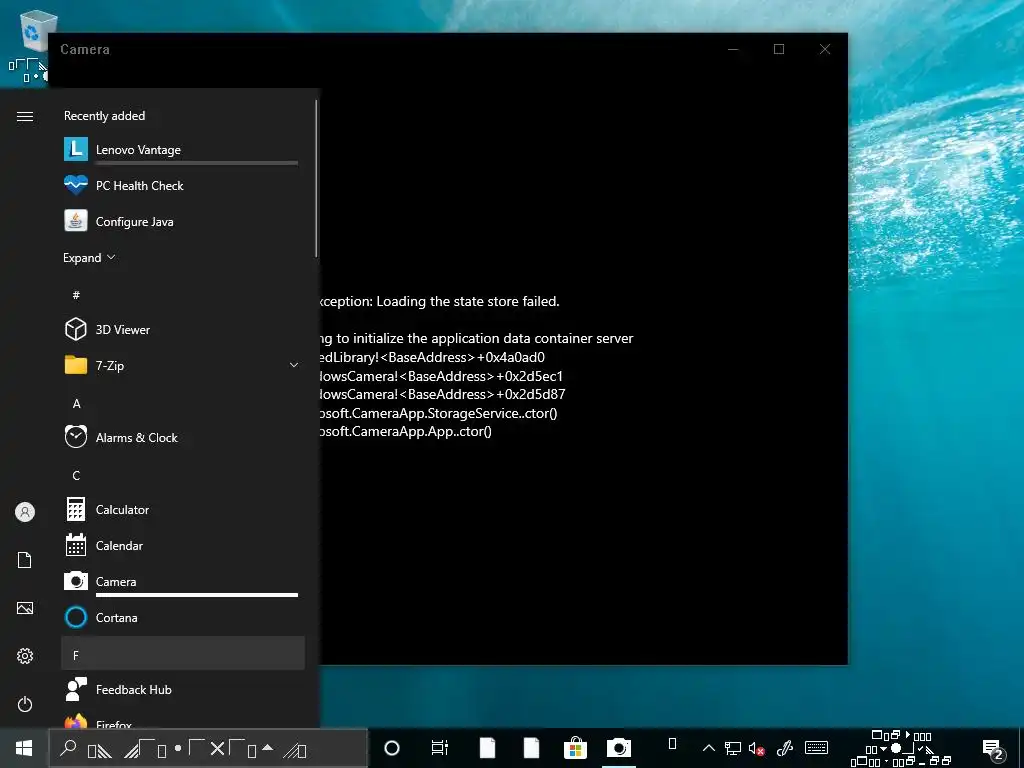The image size is (1024, 768).
Task: Launch 3D Viewer app
Action: point(183,330)
